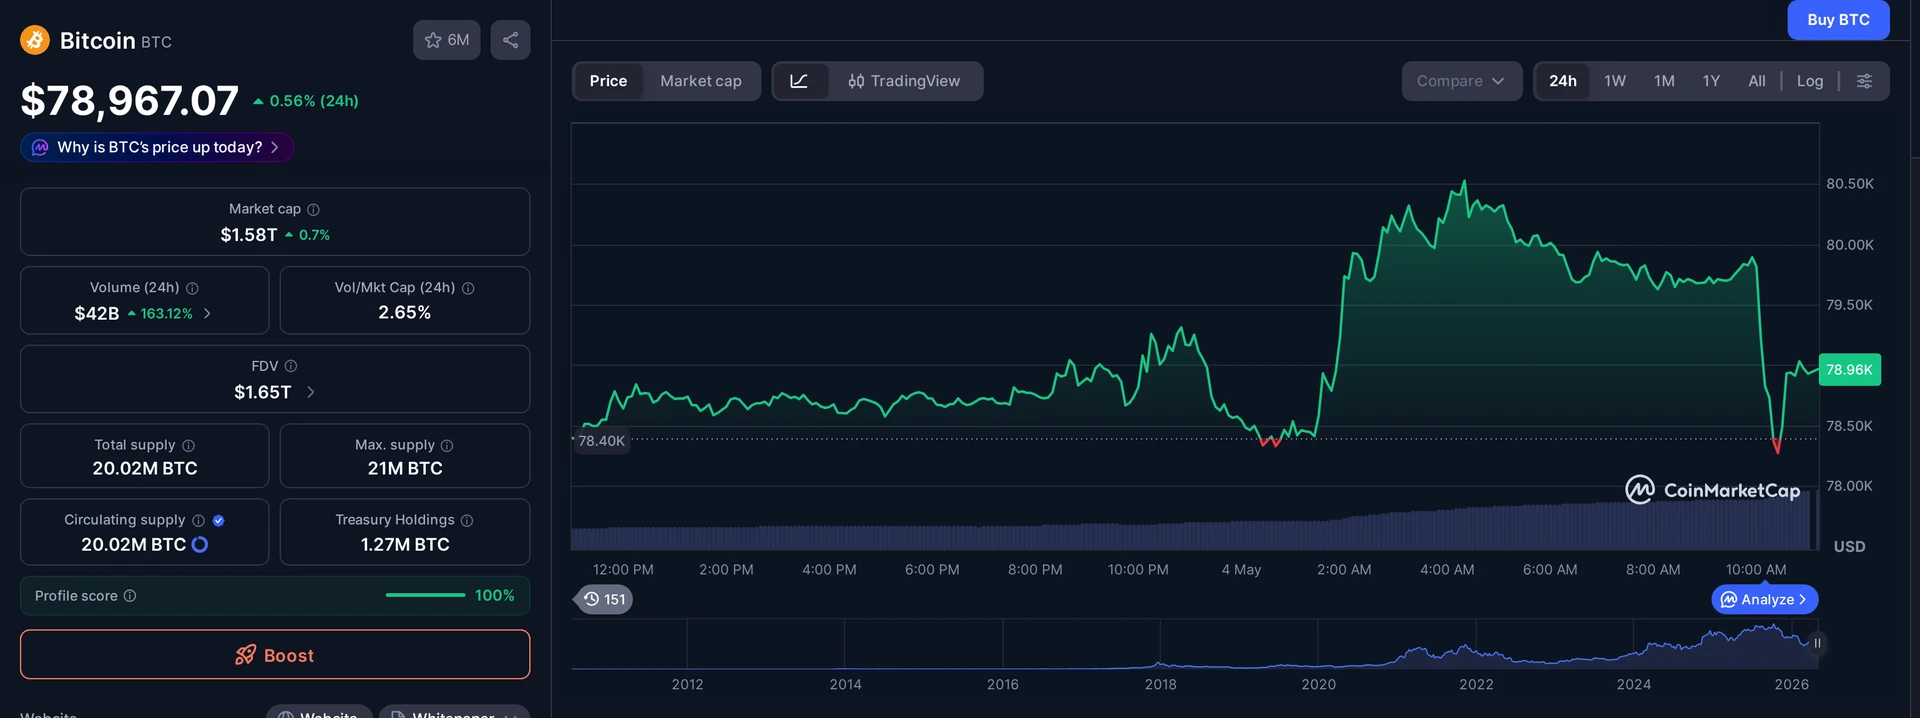Open info icon next to Market cap

tap(313, 209)
